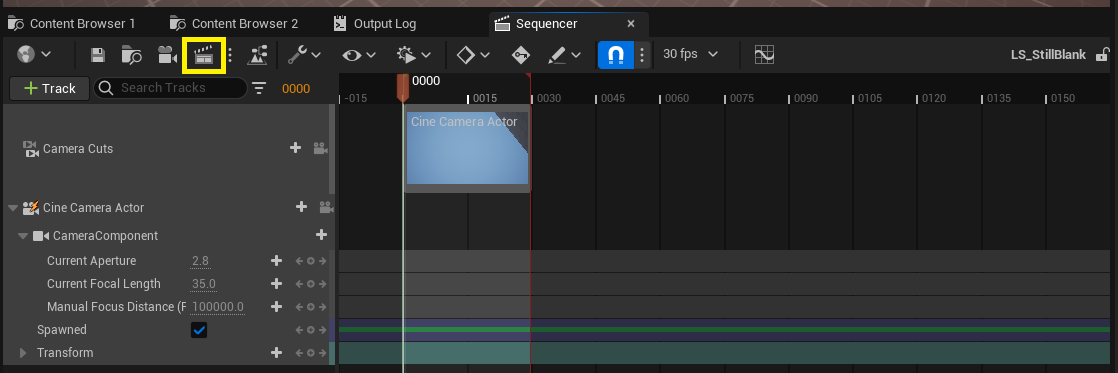The height and width of the screenshot is (373, 1118).
Task: Click the Director Blueprint icon
Action: tap(257, 55)
